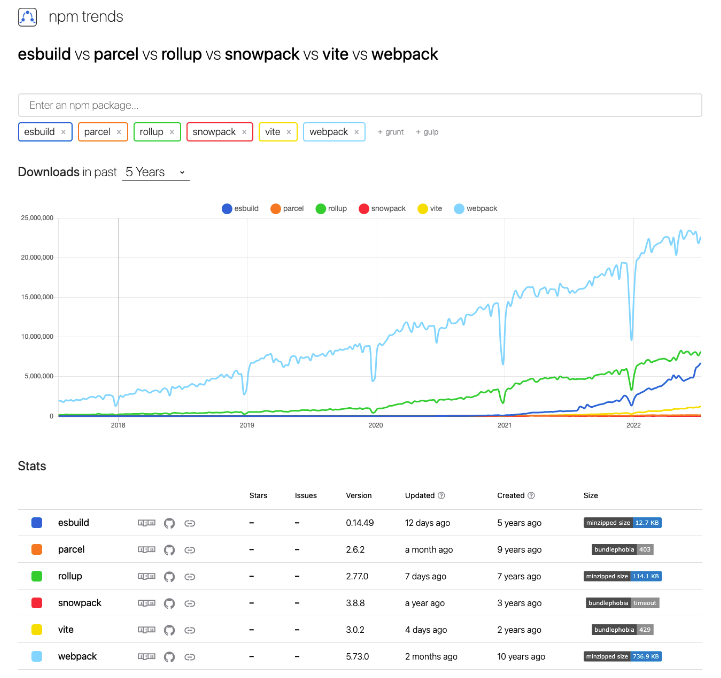Click the 2021 label on chart axis
Image resolution: width=721 pixels, height=678 pixels.
(x=504, y=425)
